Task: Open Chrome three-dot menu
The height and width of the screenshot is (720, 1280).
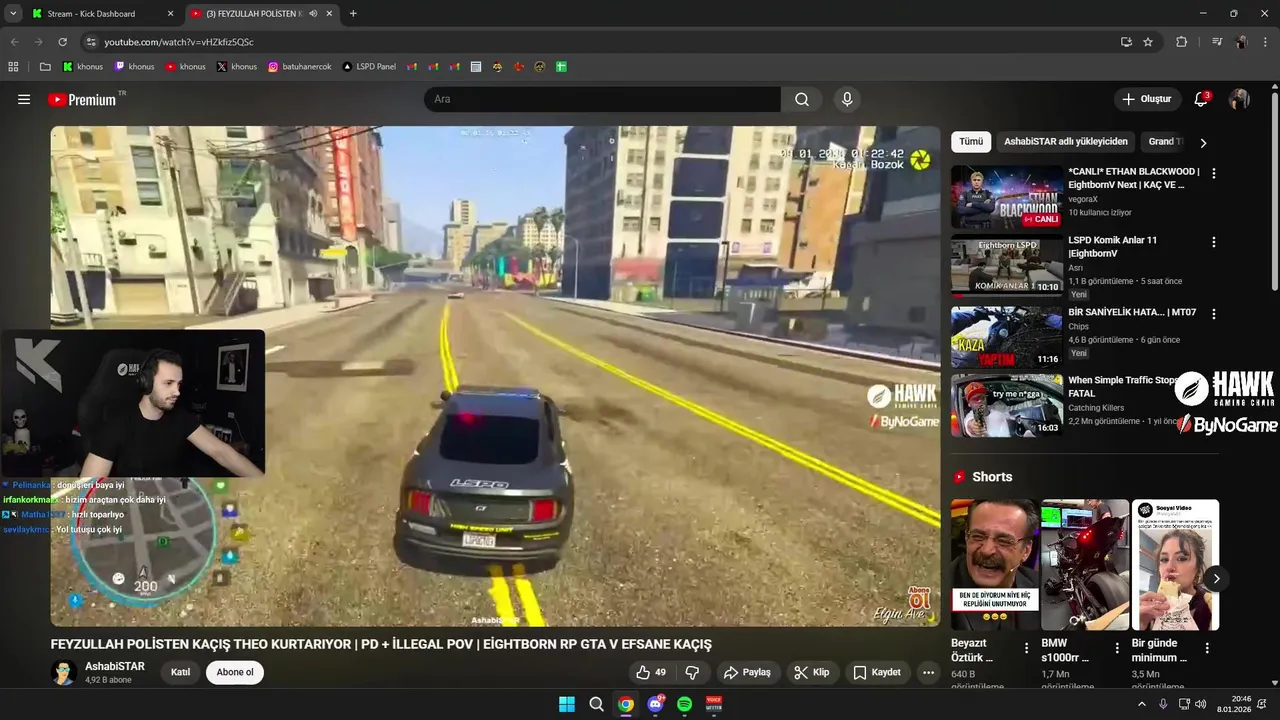Action: click(x=1265, y=42)
